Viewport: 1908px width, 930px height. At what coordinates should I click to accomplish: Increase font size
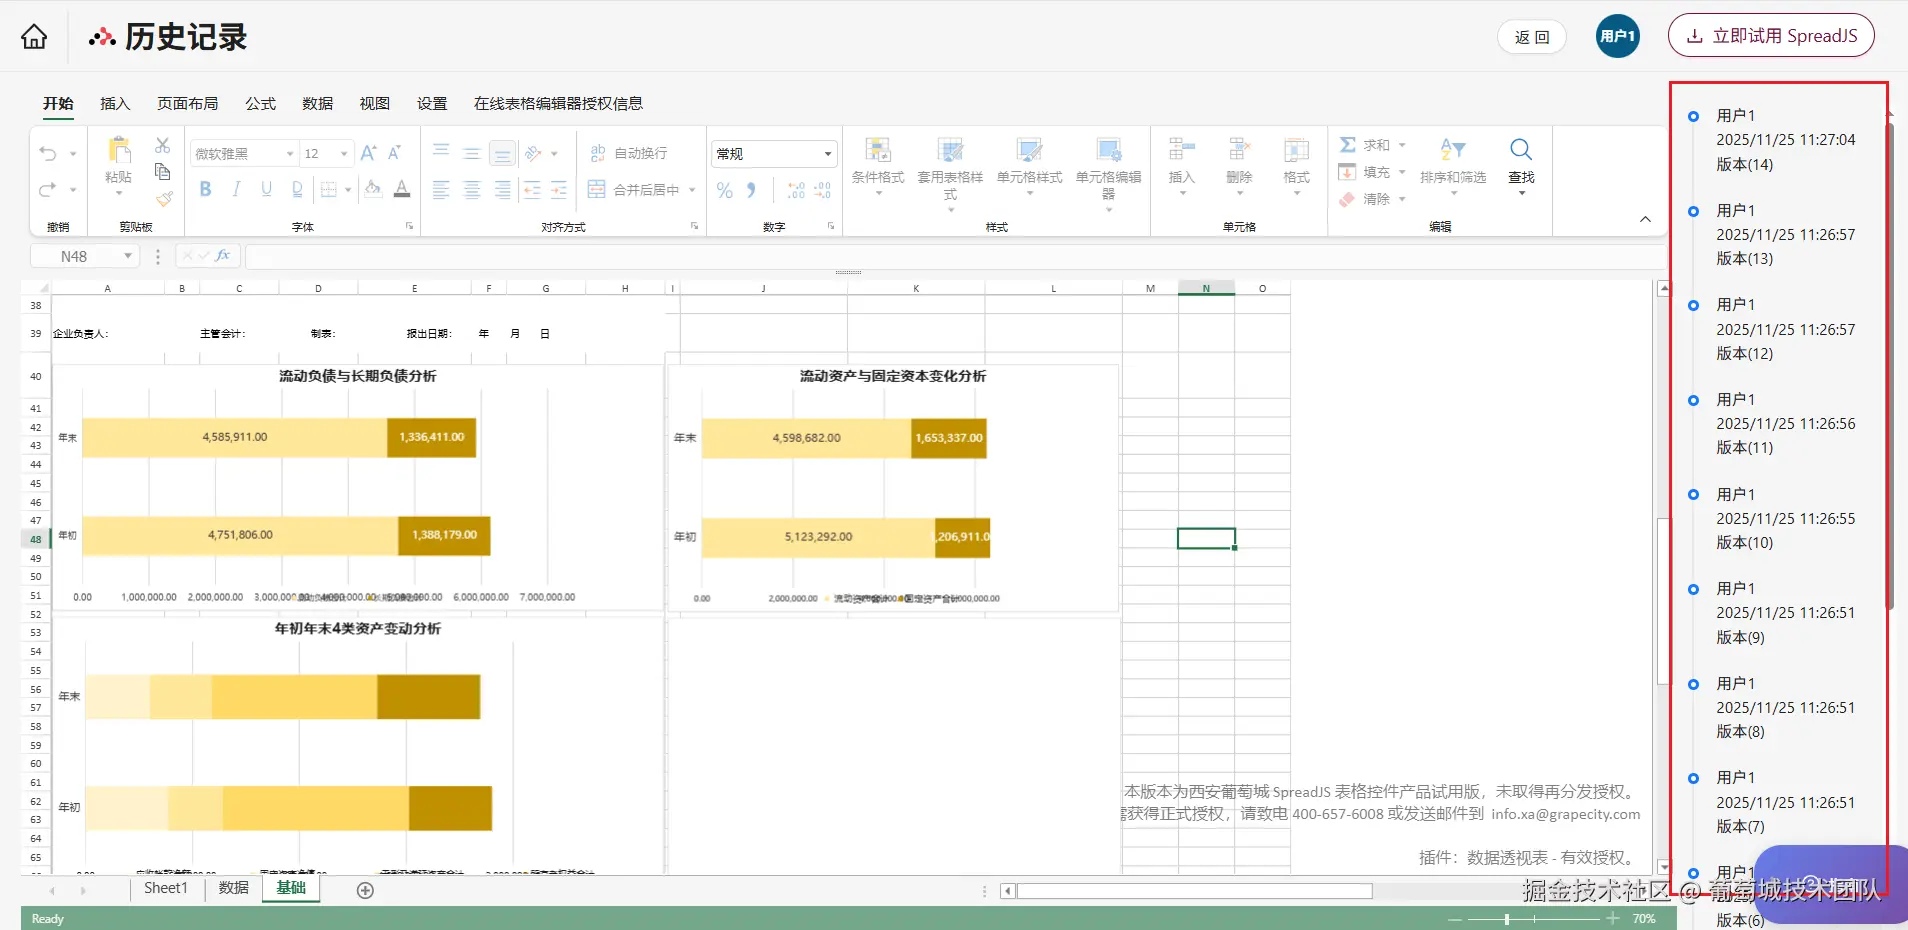368,153
